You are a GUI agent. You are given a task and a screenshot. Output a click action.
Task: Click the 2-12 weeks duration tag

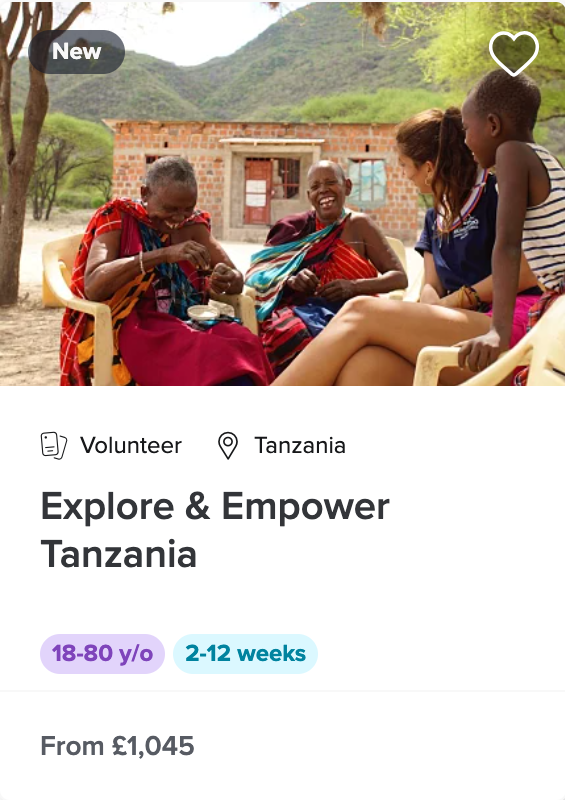click(245, 654)
